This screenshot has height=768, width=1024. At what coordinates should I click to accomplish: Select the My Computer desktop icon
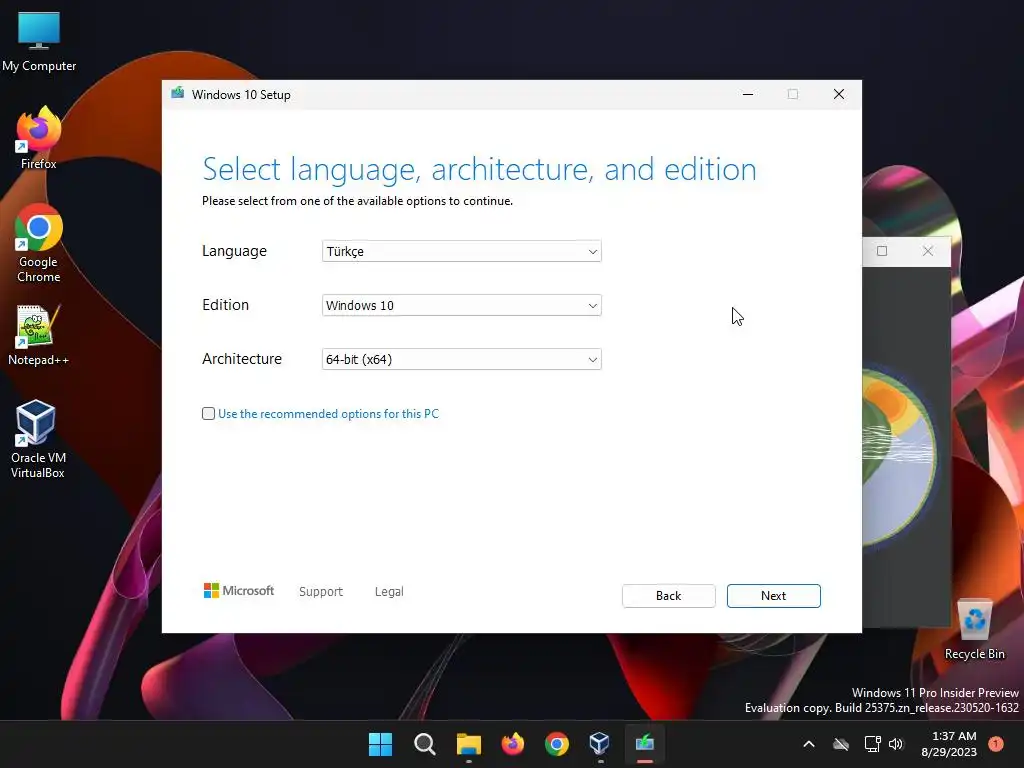click(x=39, y=42)
